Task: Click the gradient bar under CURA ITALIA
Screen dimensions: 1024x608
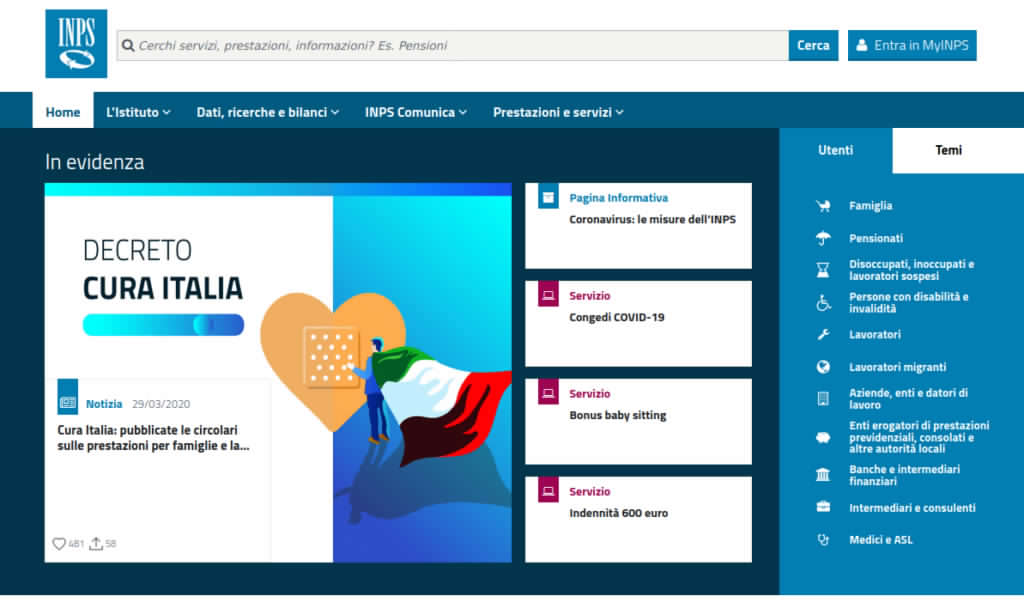Action: pos(163,325)
